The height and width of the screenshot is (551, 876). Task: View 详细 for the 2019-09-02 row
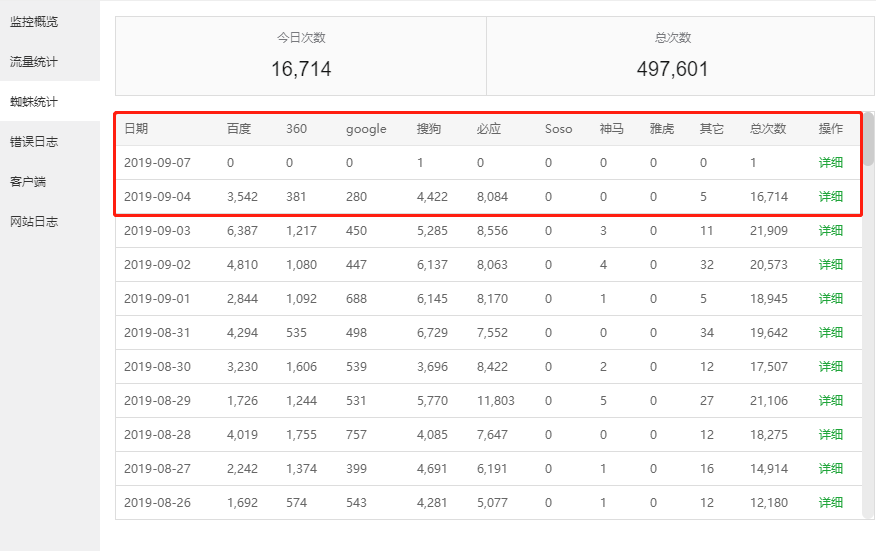tap(831, 265)
